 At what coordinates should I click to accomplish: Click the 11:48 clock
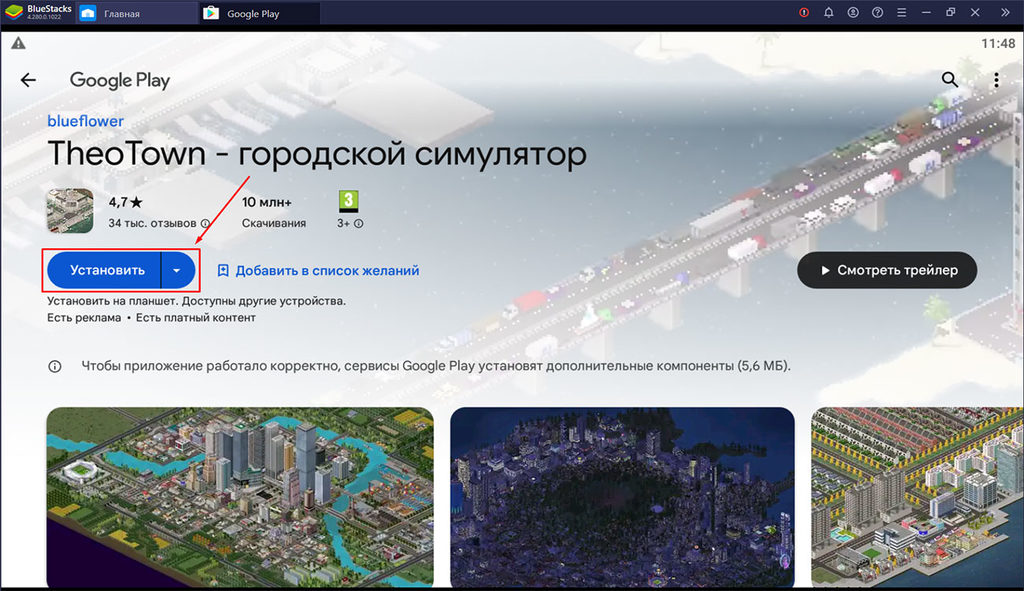(998, 43)
